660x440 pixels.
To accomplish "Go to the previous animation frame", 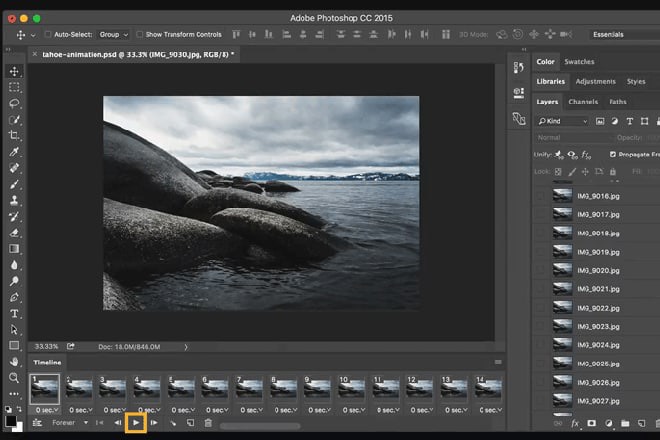I will point(118,423).
